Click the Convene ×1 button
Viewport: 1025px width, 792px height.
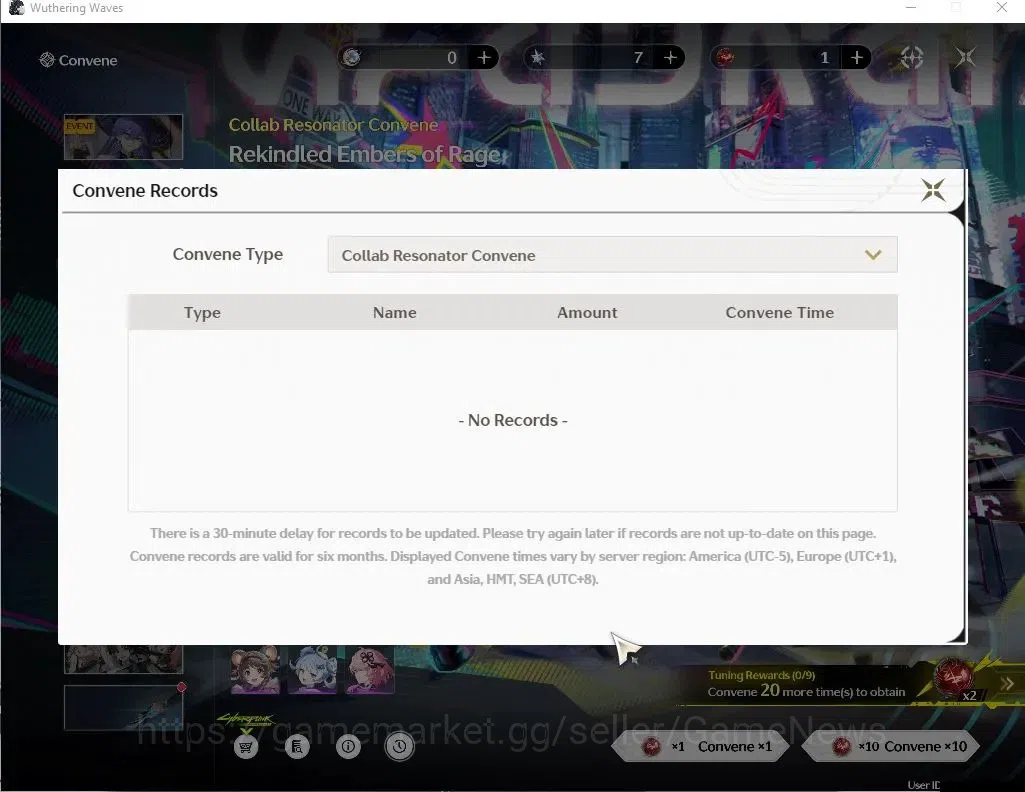pos(701,746)
